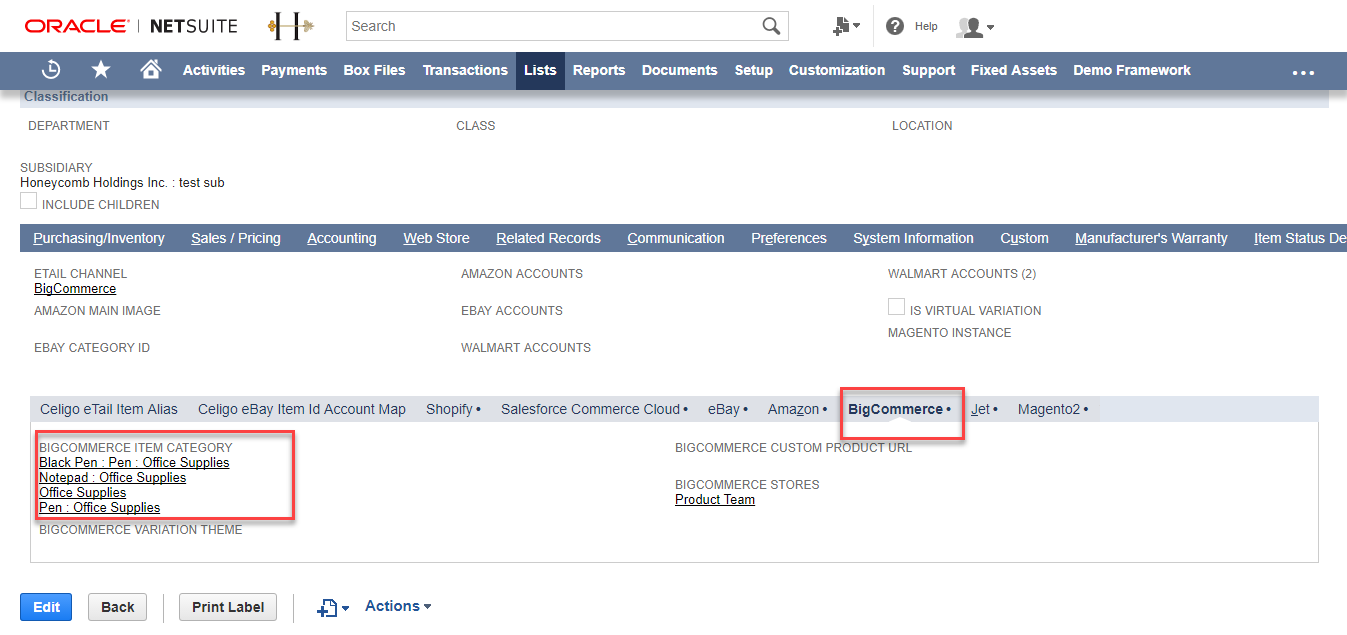Select the Shopify tab
1347x635 pixels.
[x=453, y=409]
